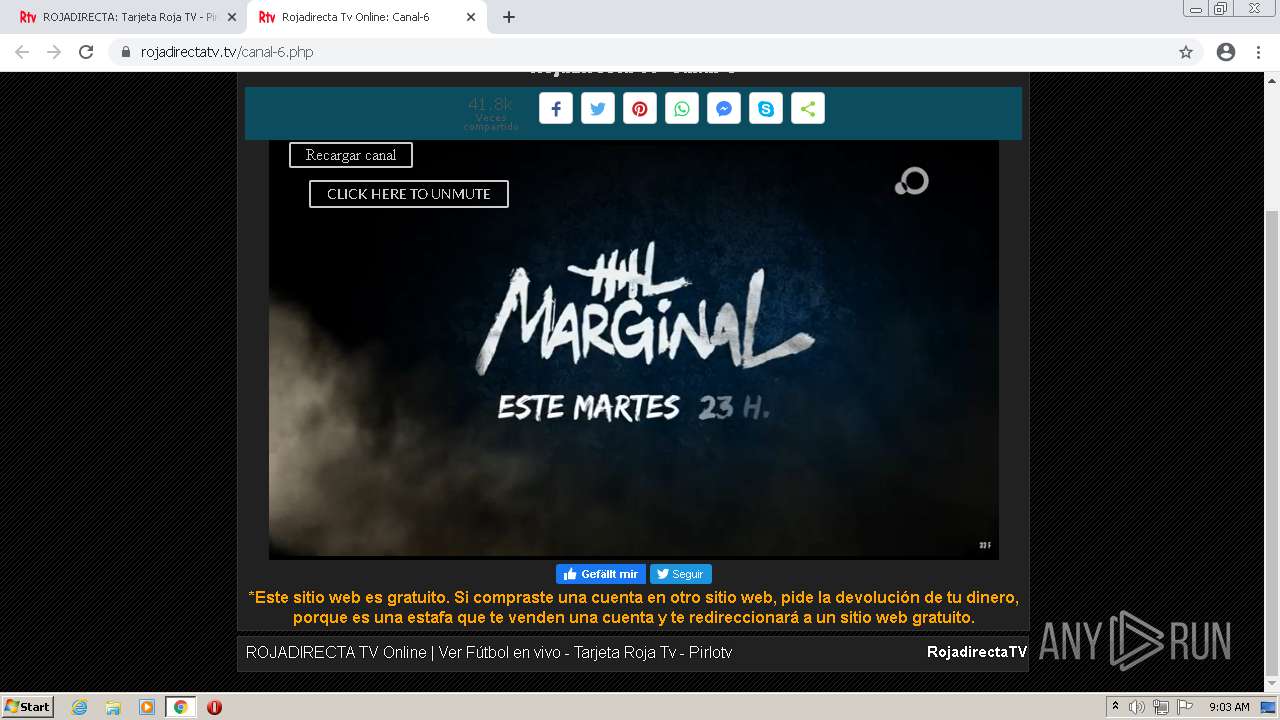Open Windows Explorer folder from taskbar

tap(113, 707)
